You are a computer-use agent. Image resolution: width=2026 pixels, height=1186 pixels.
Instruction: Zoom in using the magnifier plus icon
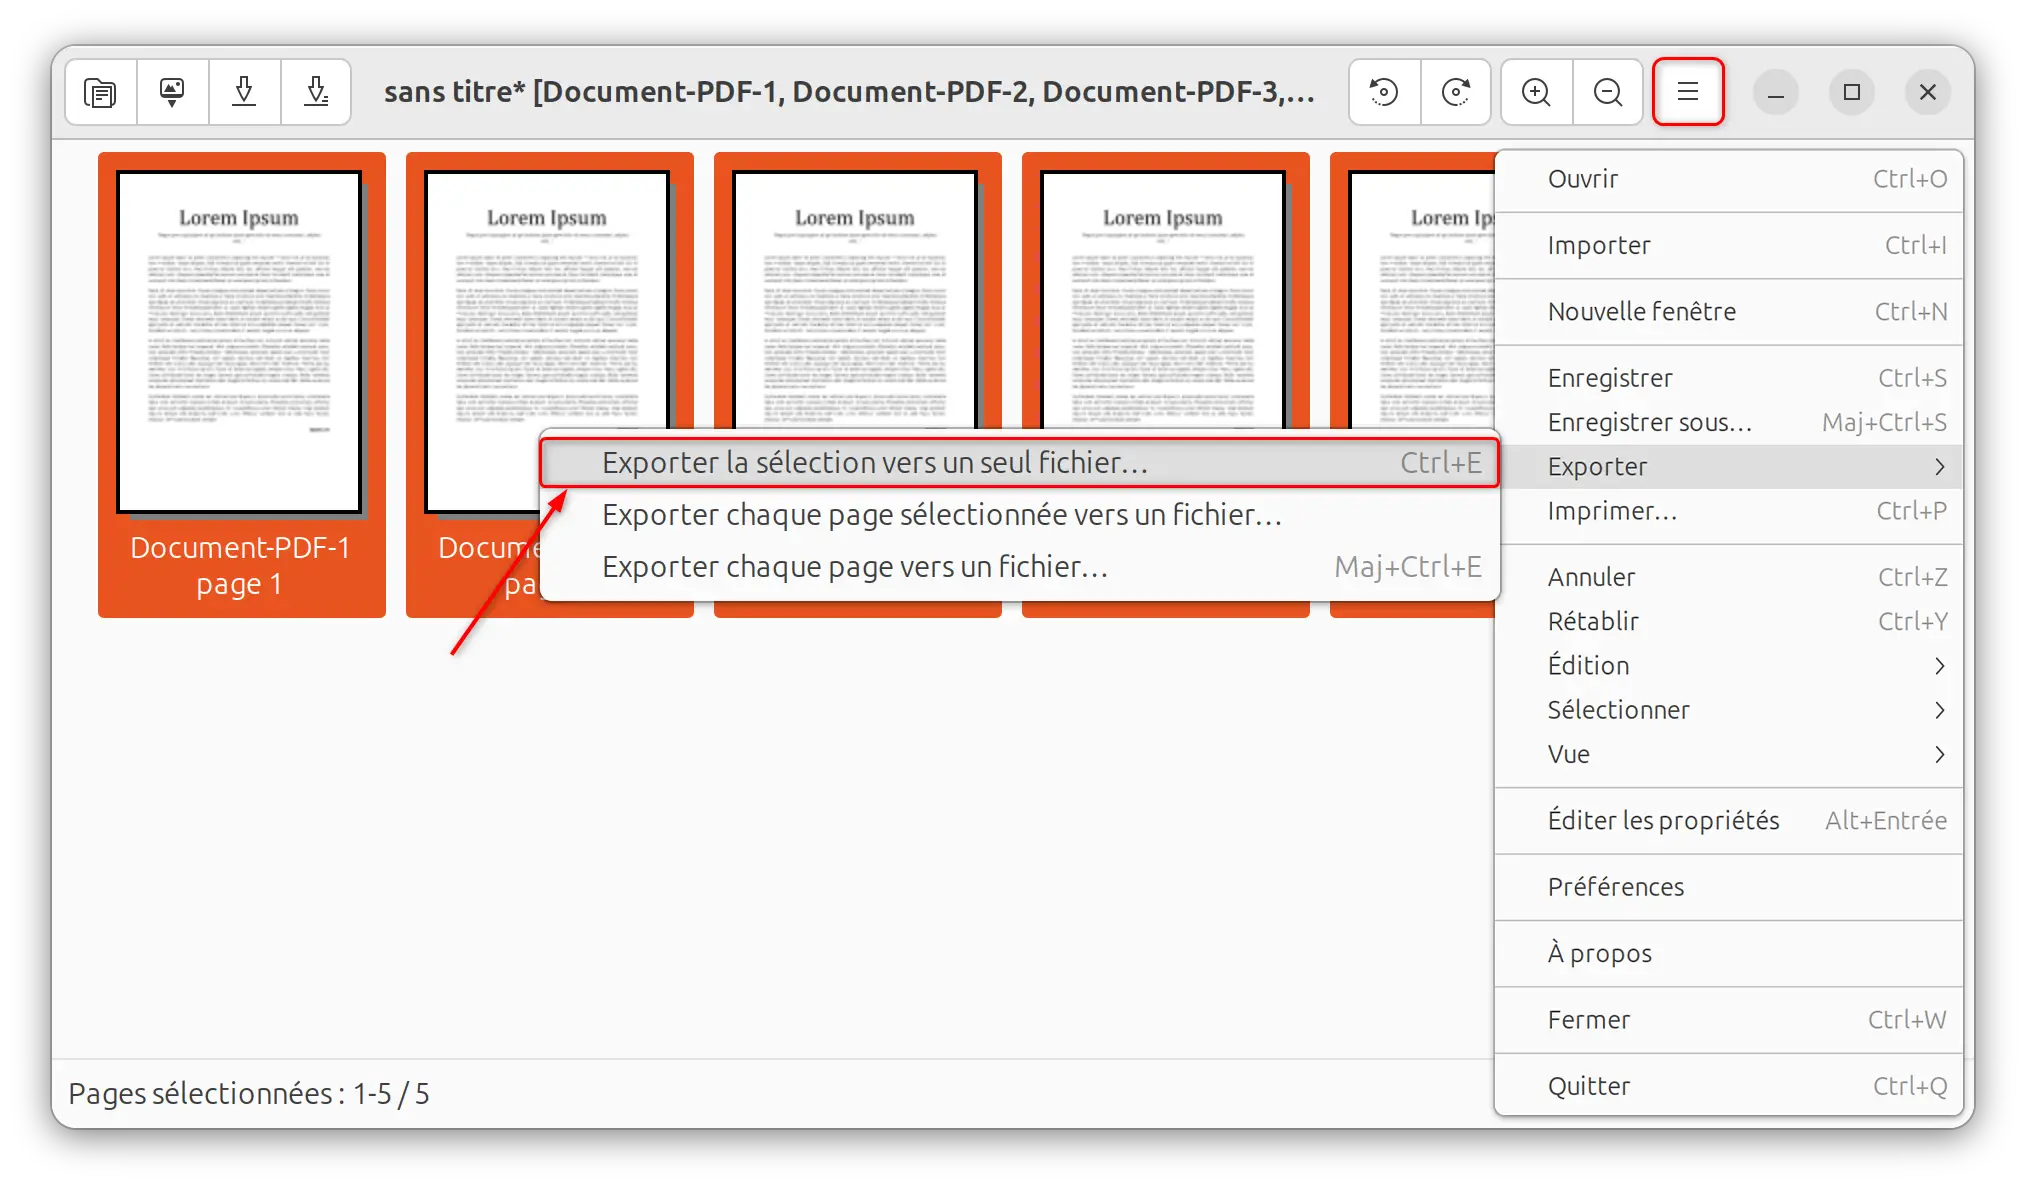1536,92
